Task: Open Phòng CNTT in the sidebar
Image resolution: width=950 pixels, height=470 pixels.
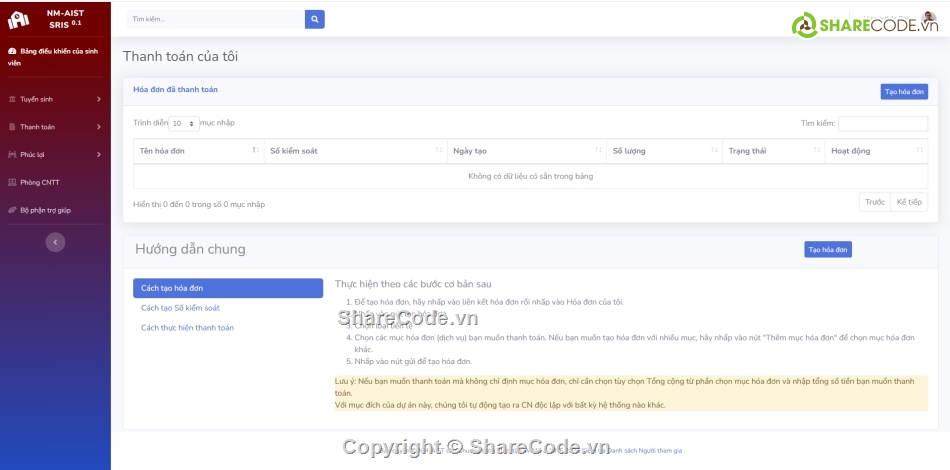Action: [x=39, y=182]
